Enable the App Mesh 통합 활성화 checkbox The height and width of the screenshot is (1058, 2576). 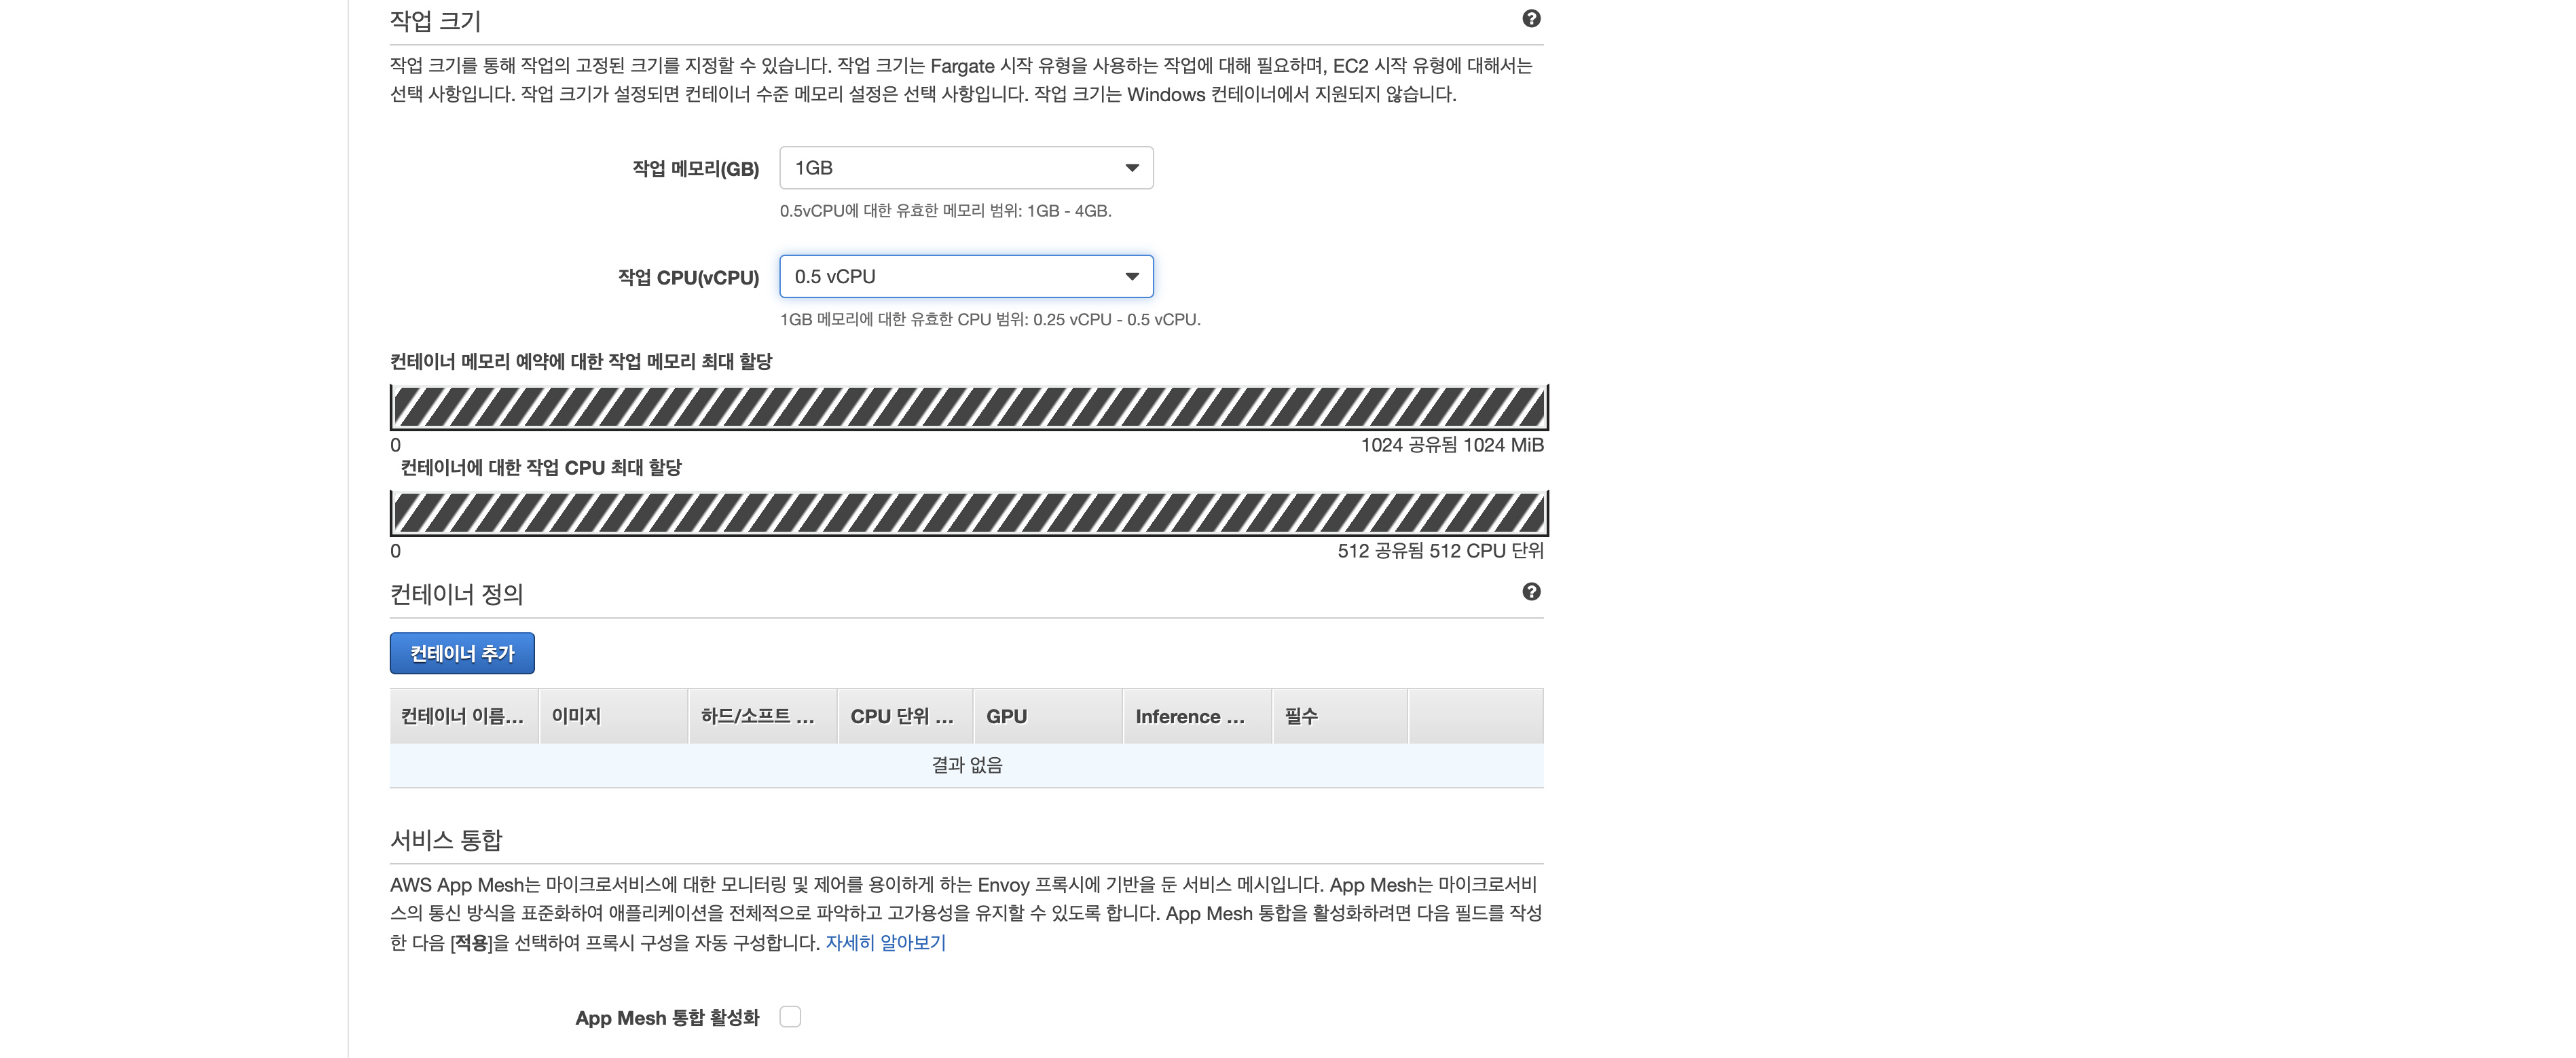[790, 1017]
